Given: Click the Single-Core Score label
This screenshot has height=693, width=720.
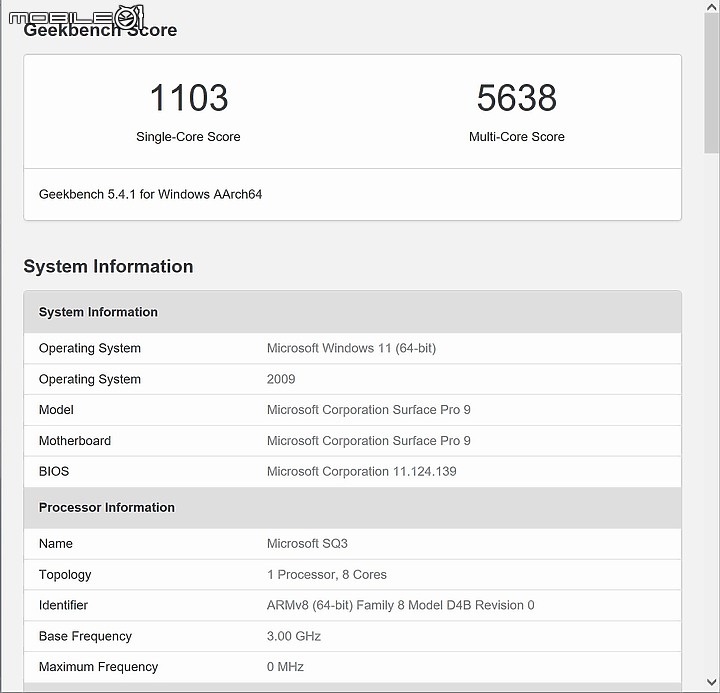Looking at the screenshot, I should [x=188, y=137].
